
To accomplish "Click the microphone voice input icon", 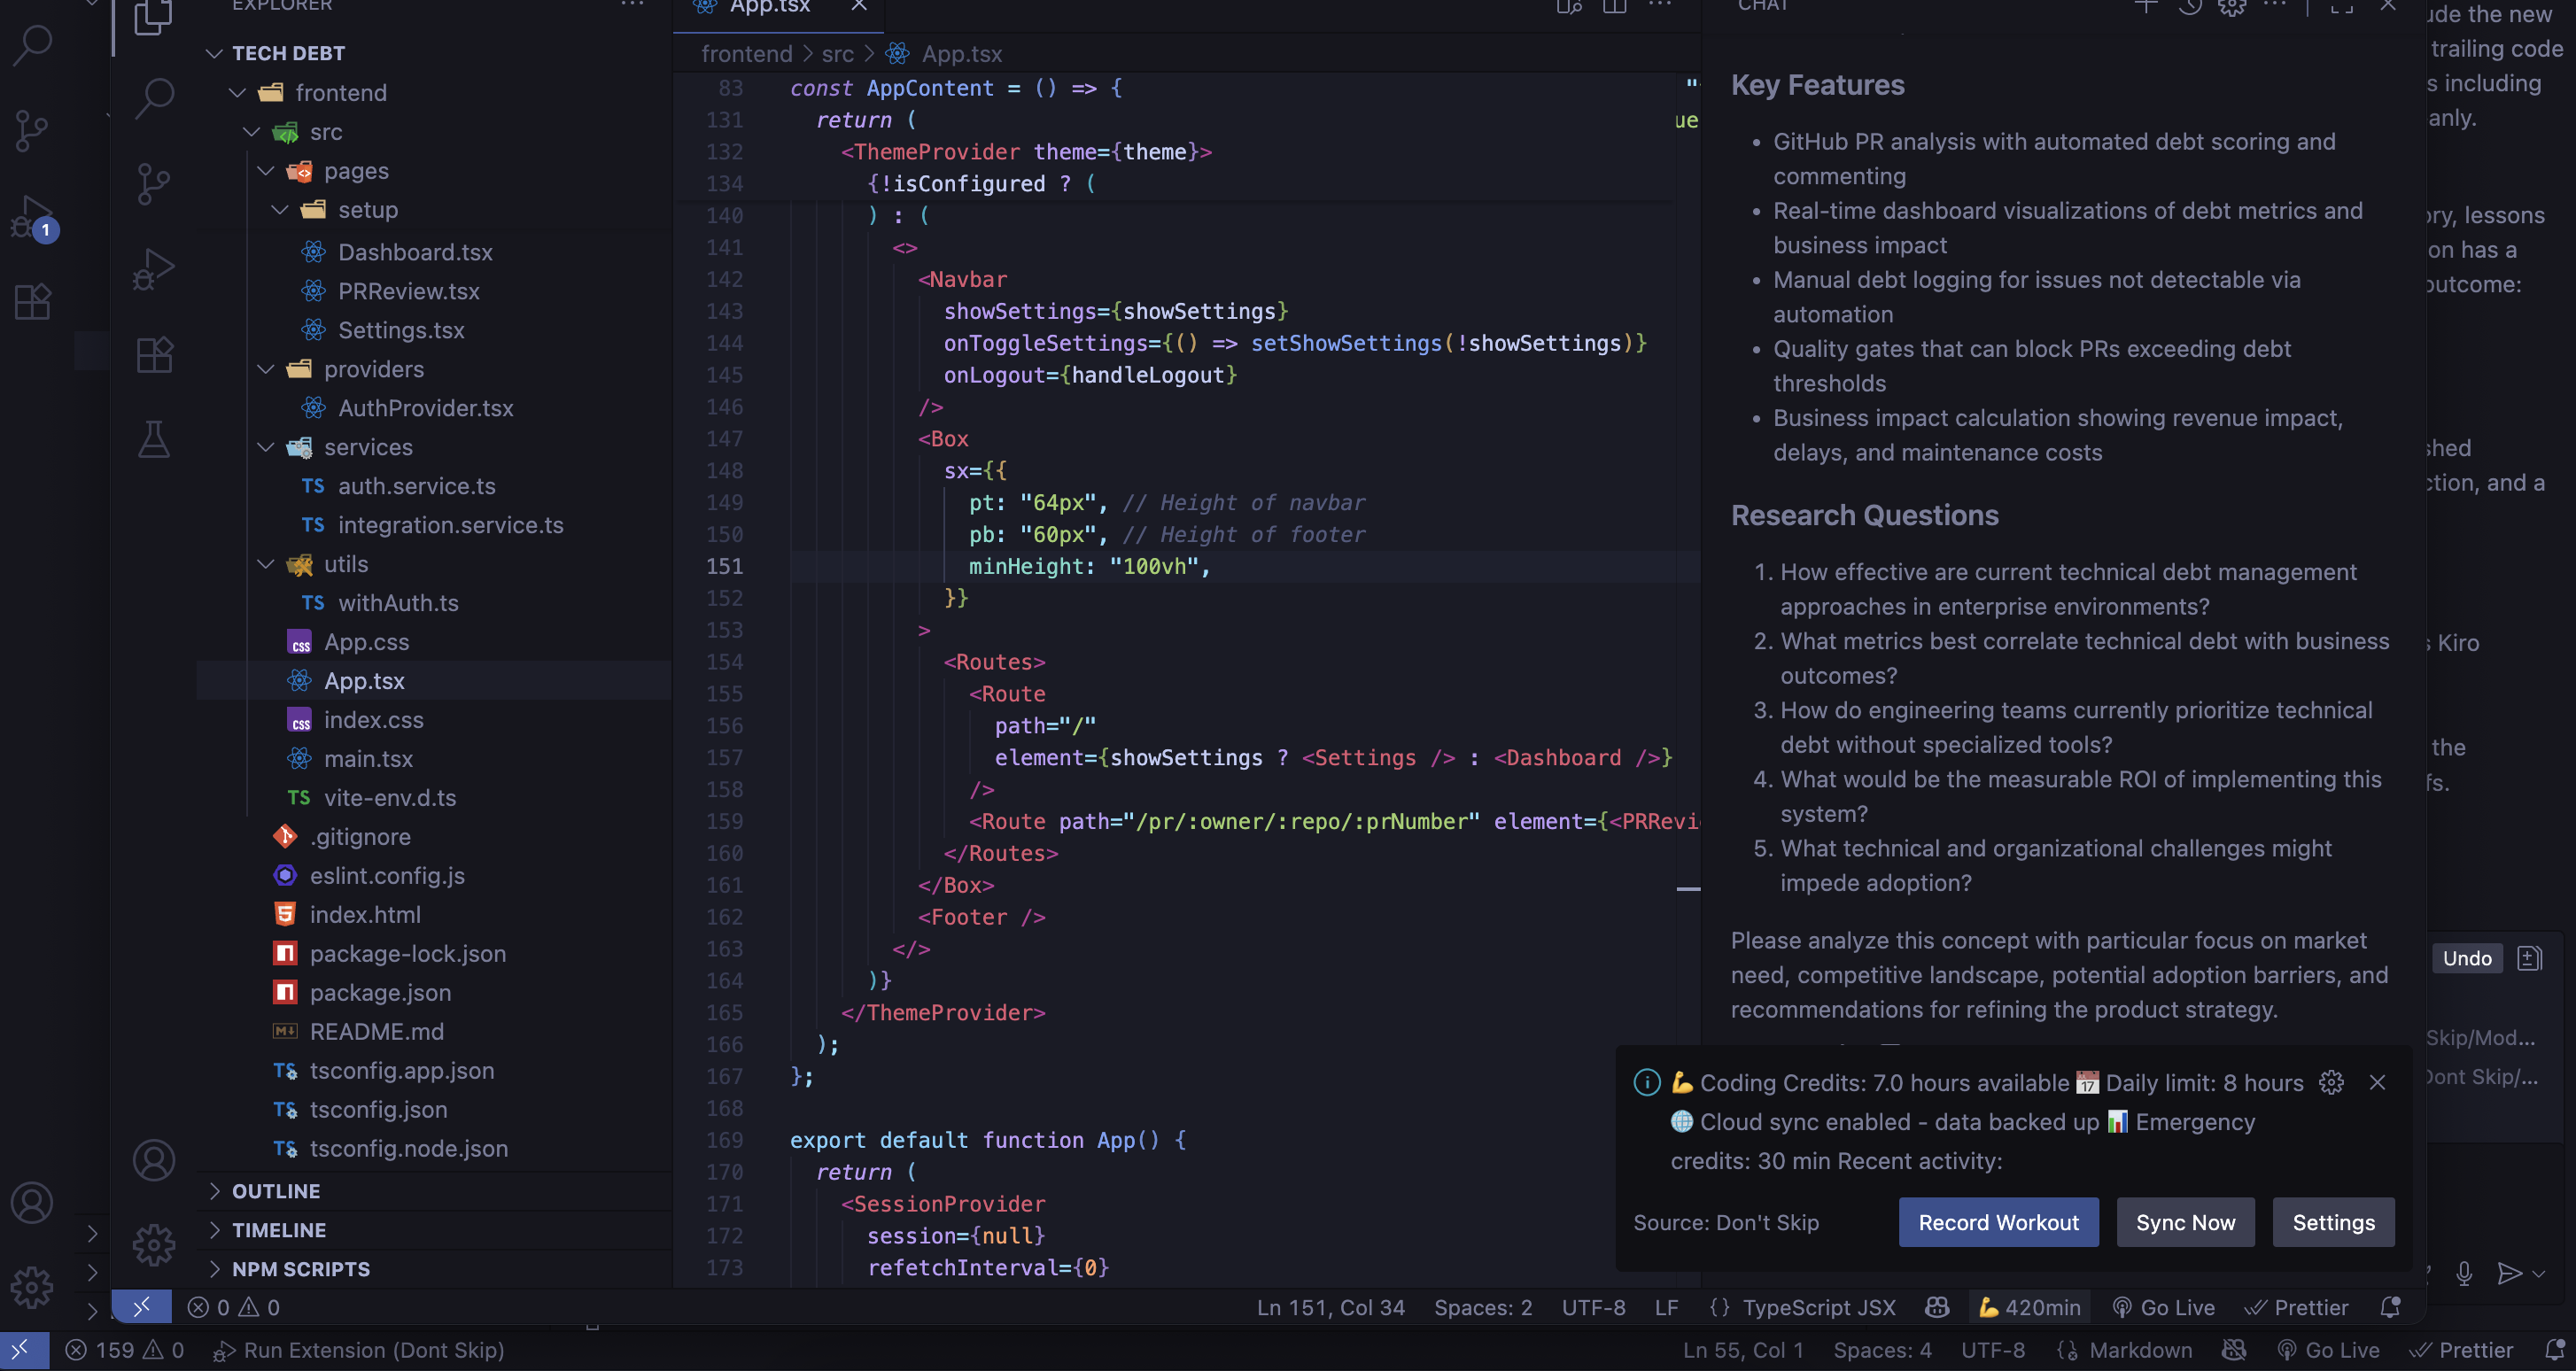I will tap(2463, 1273).
